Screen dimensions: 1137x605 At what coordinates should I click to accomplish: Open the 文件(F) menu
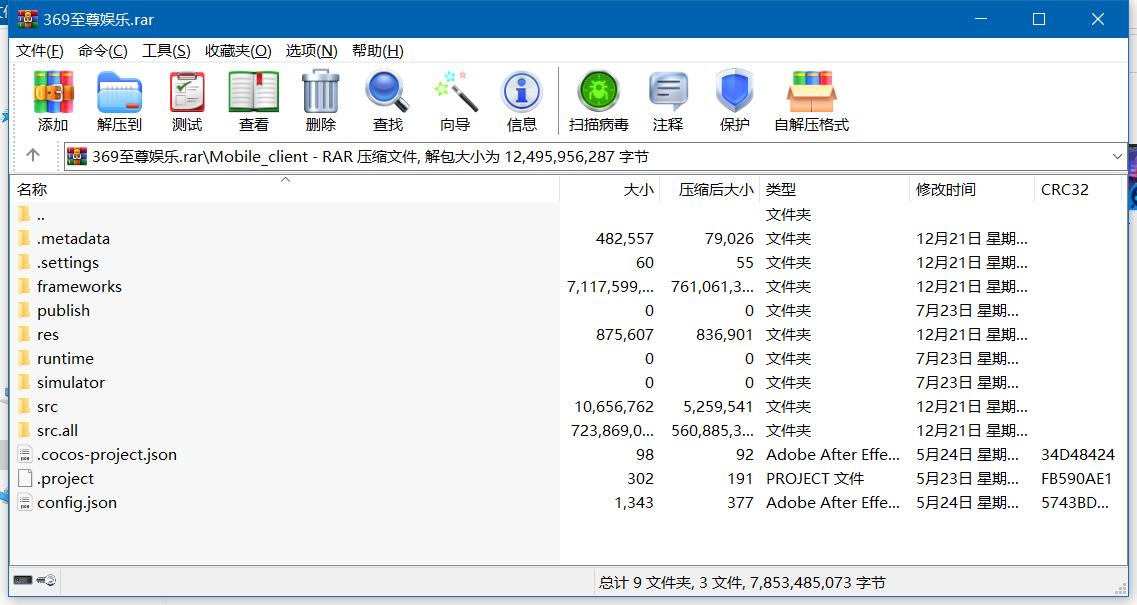pos(40,51)
